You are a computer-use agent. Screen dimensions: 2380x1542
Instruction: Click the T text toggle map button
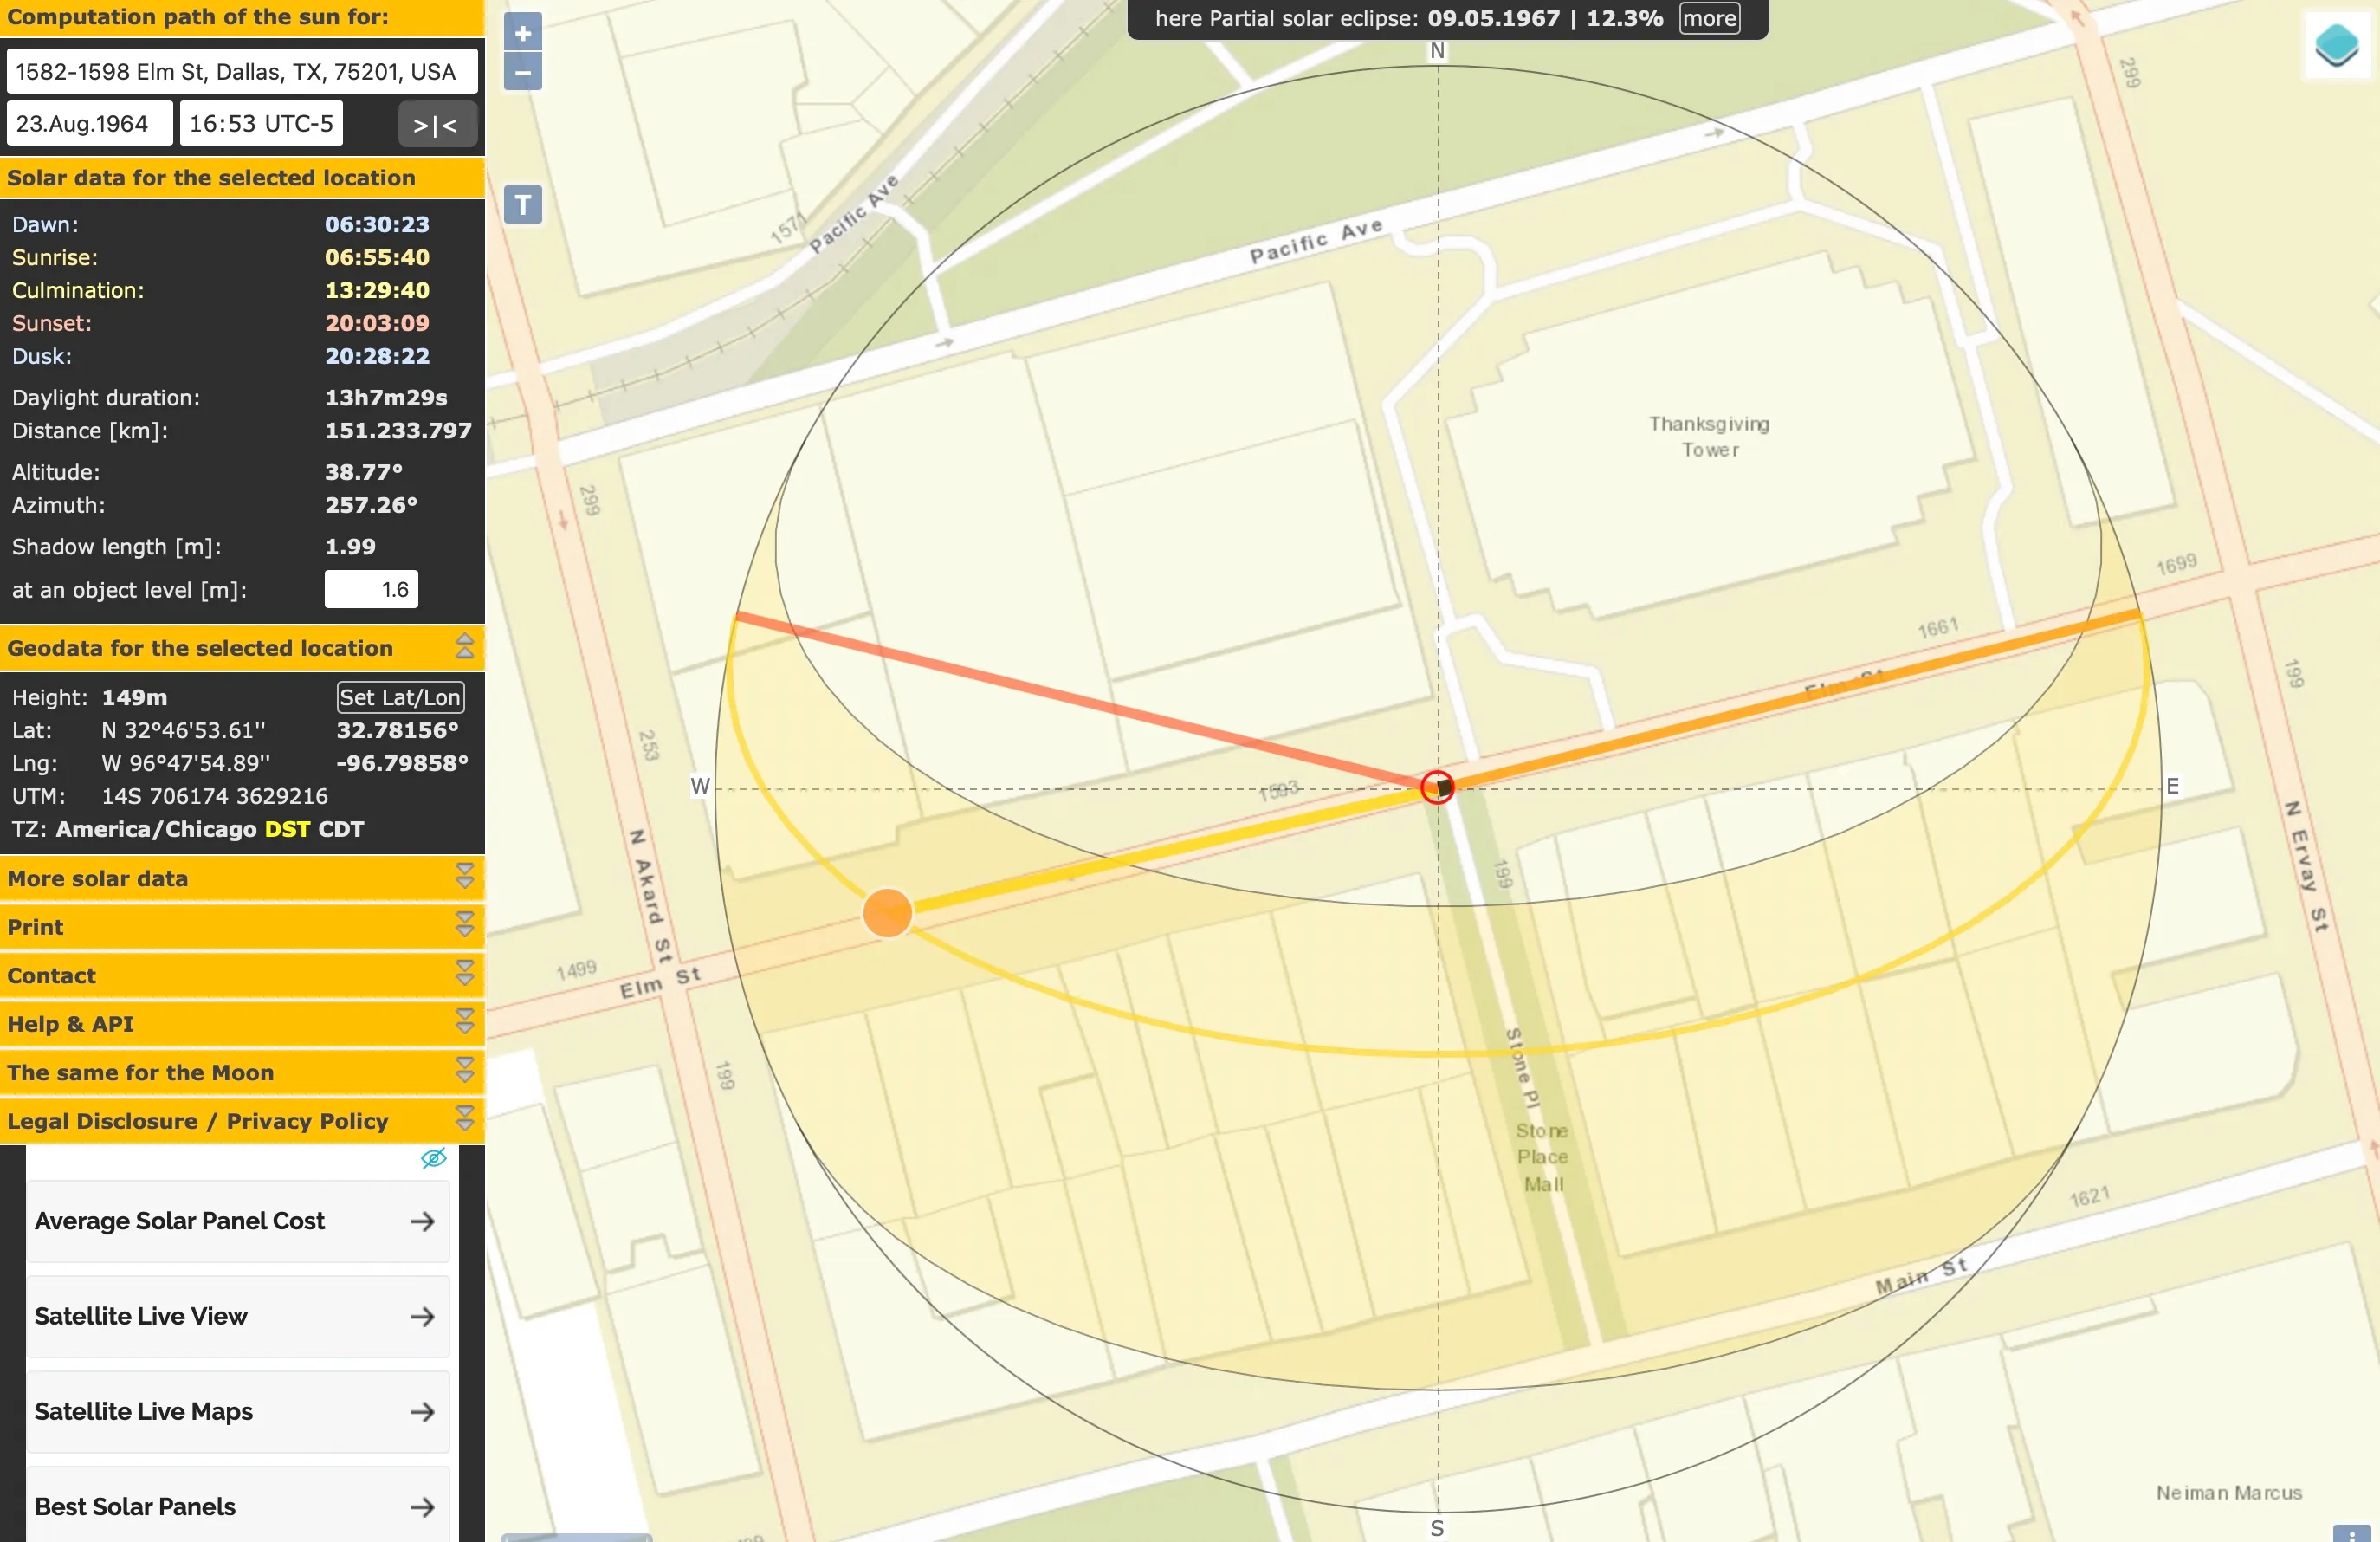click(522, 205)
